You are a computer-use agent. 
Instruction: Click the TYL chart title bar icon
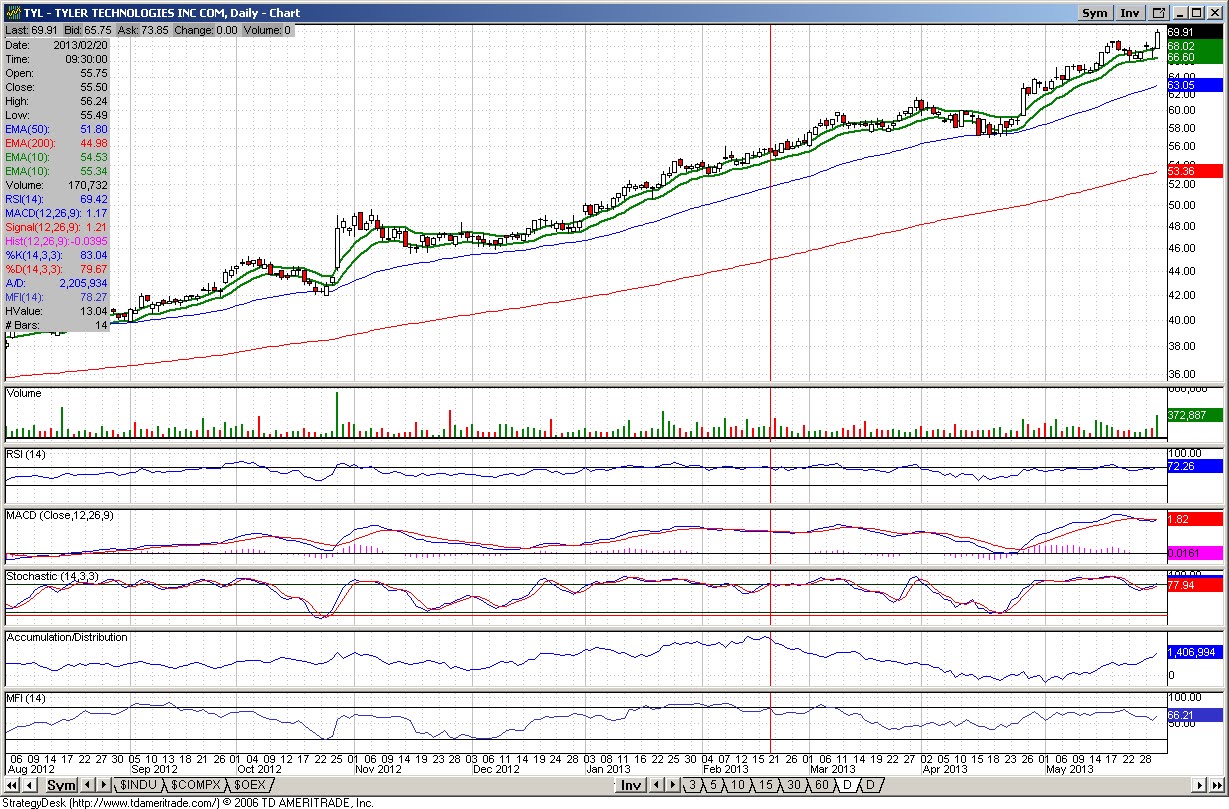pyautogui.click(x=12, y=13)
